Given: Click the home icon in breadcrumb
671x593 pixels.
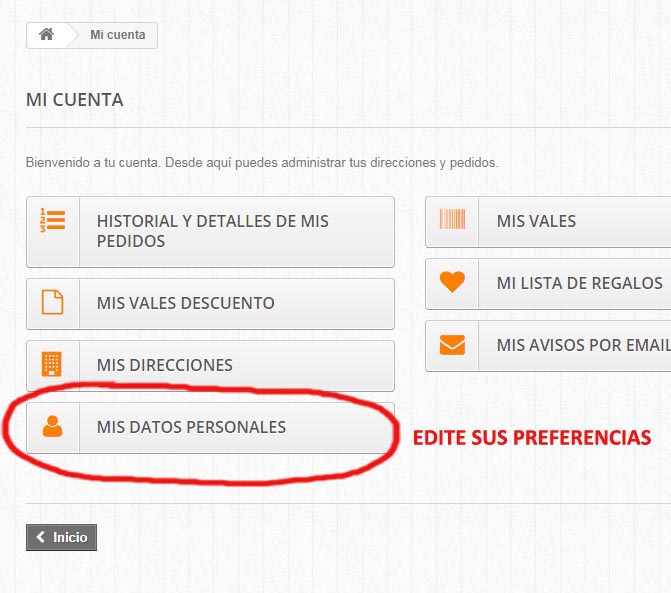Looking at the screenshot, I should tap(47, 34).
